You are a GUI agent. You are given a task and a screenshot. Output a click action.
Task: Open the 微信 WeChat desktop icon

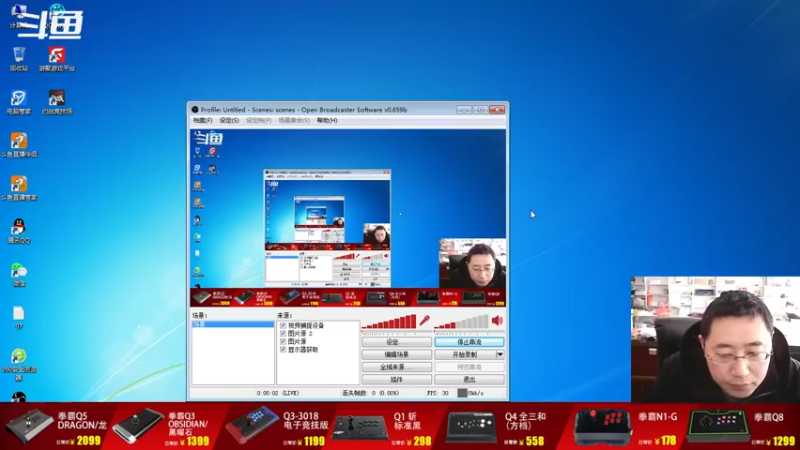tap(19, 274)
